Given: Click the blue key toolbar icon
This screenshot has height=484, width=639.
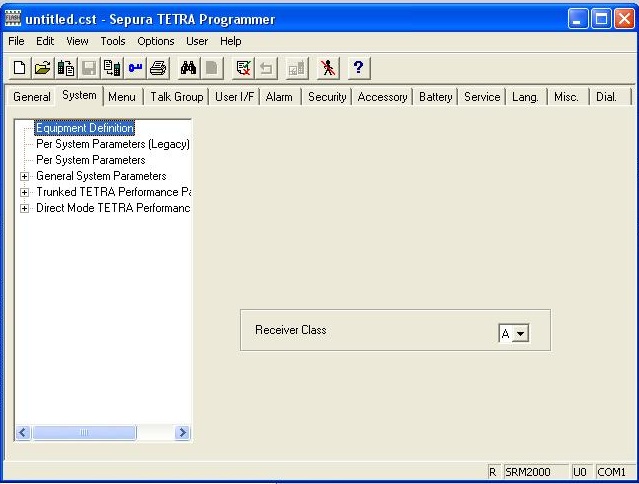Looking at the screenshot, I should pos(135,68).
